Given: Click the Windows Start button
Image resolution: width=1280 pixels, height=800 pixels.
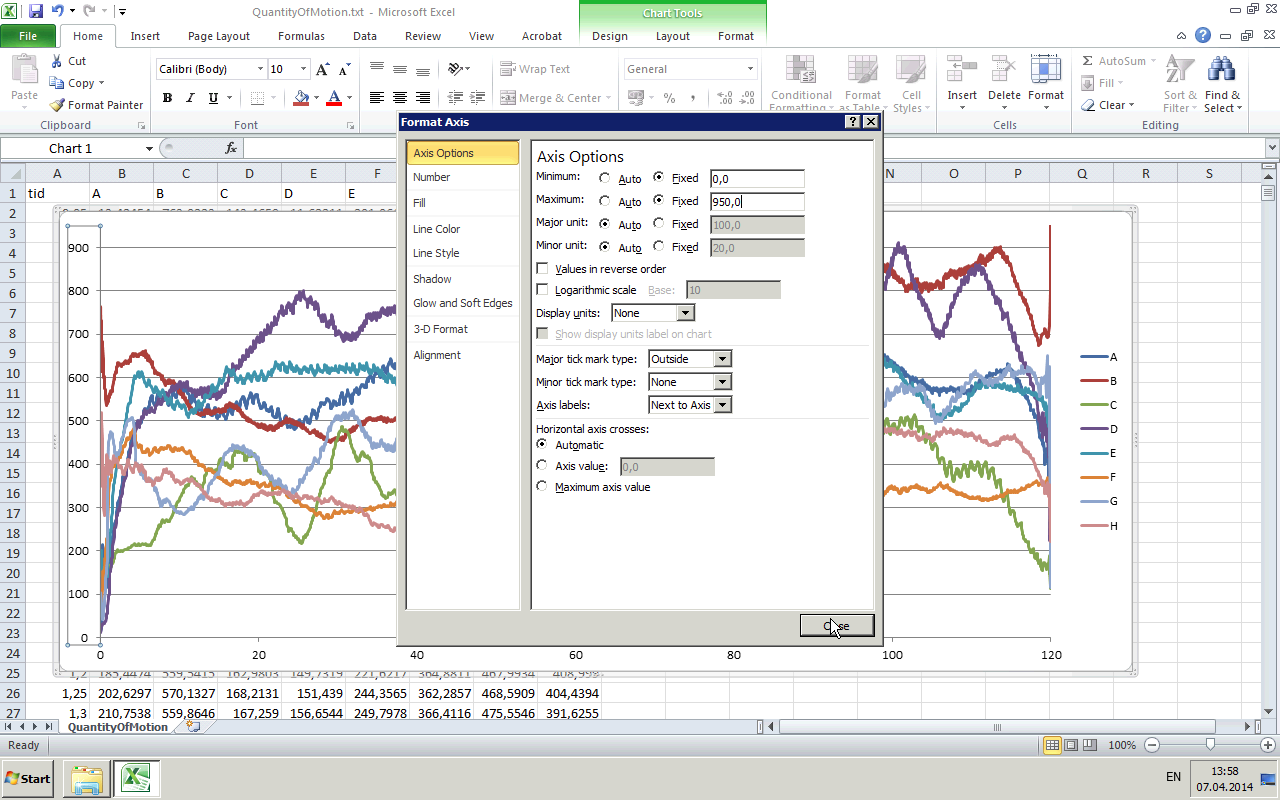Looking at the screenshot, I should 28,778.
